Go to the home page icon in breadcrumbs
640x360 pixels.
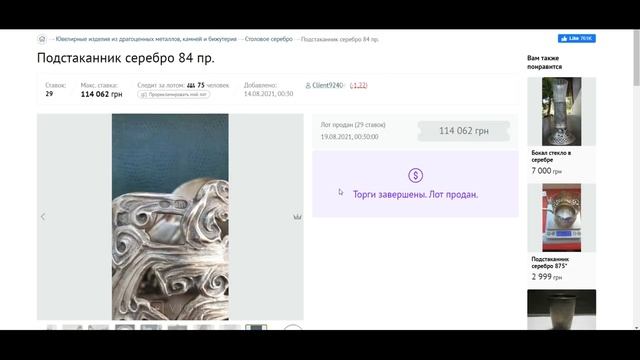(x=42, y=39)
